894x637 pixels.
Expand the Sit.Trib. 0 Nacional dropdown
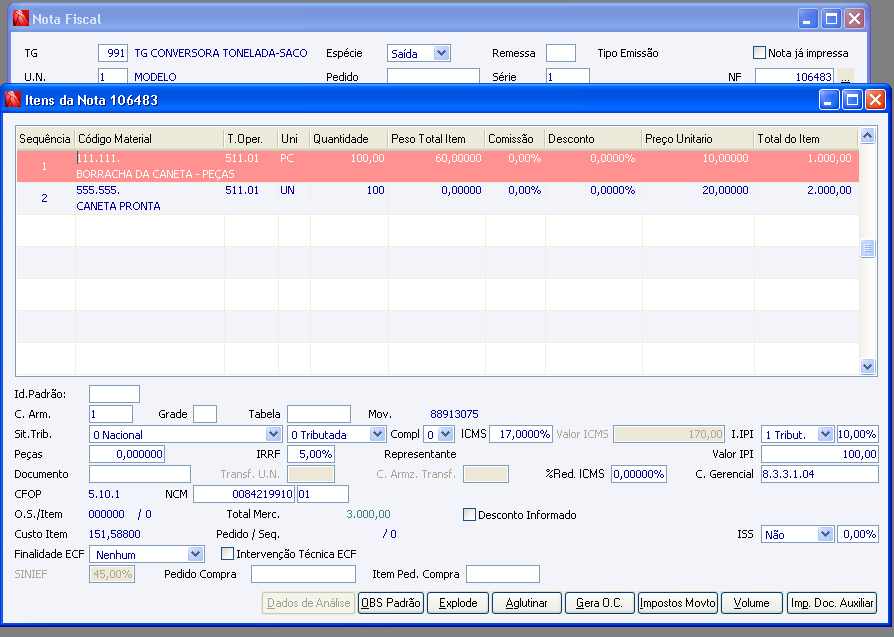click(x=273, y=434)
